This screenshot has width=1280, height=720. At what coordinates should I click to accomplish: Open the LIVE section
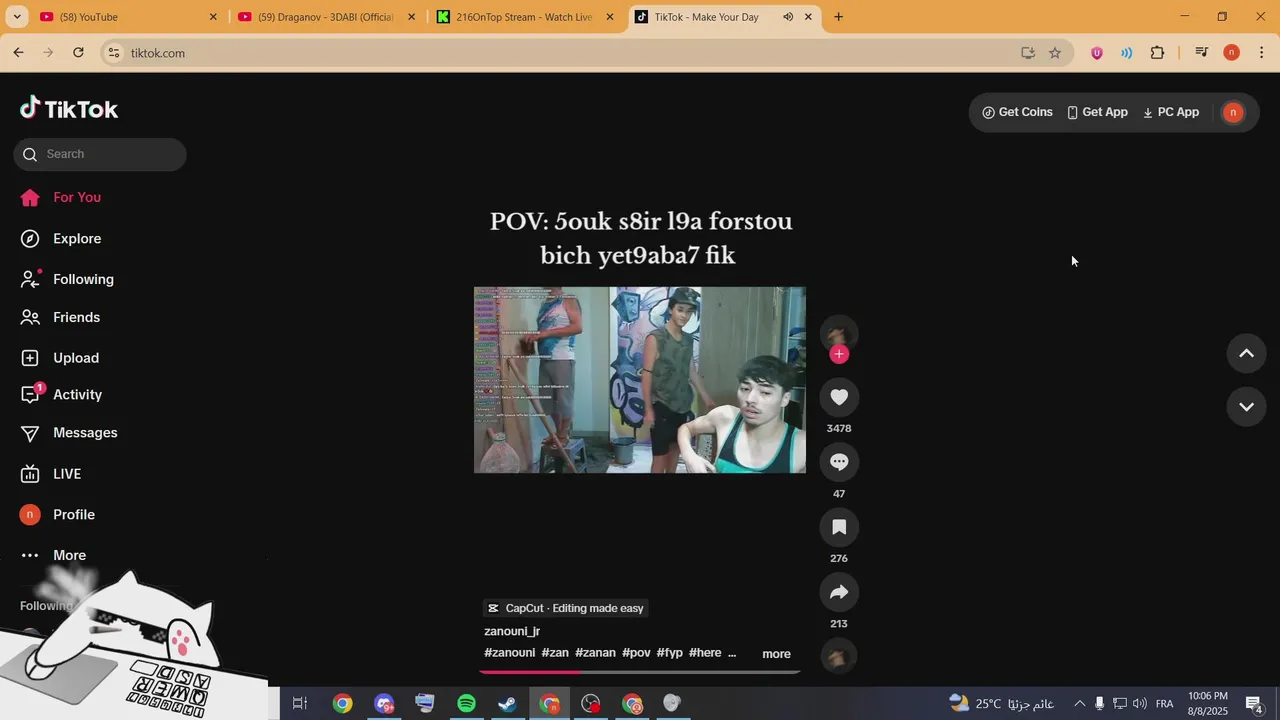pyautogui.click(x=52, y=474)
